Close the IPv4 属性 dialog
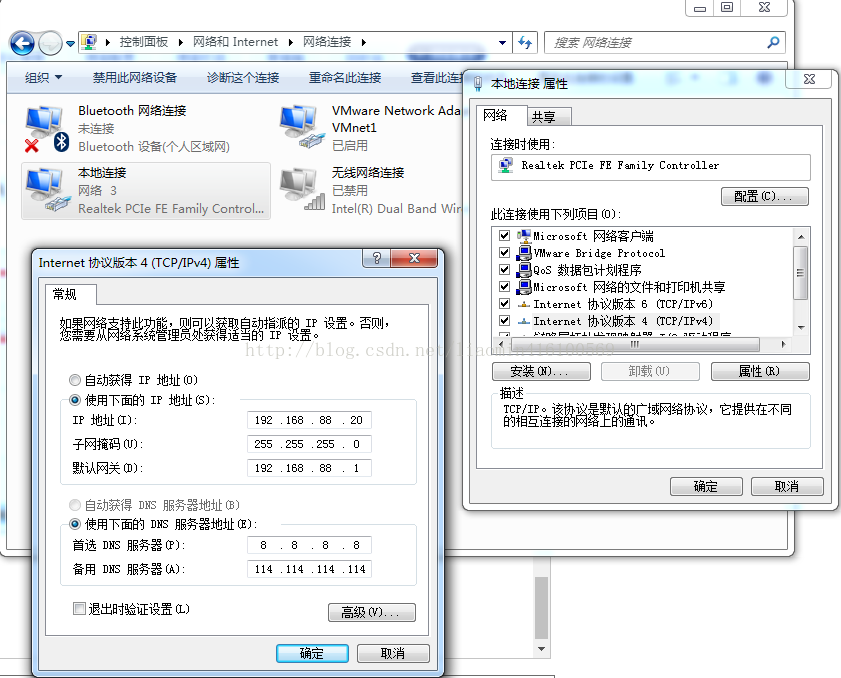Image resolution: width=841 pixels, height=678 pixels. pos(414,258)
